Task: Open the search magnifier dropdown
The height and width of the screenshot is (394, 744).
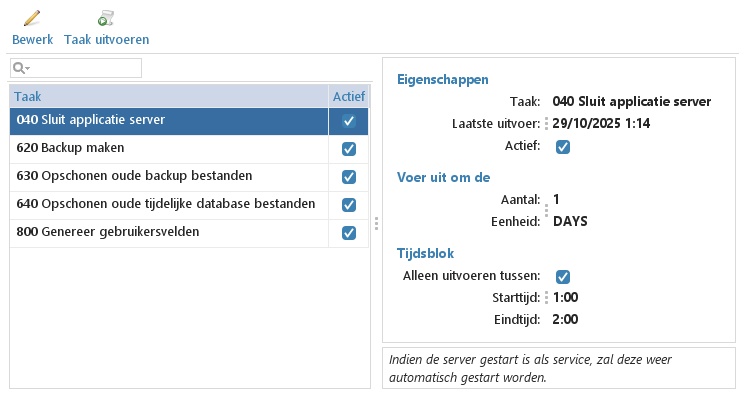Action: 21,68
